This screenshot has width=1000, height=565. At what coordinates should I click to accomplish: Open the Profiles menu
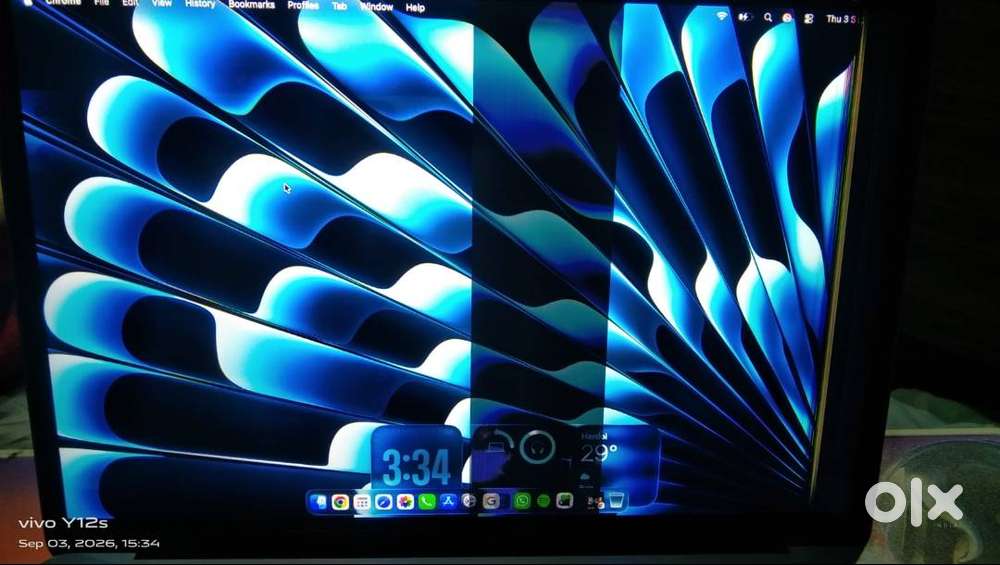(x=303, y=5)
